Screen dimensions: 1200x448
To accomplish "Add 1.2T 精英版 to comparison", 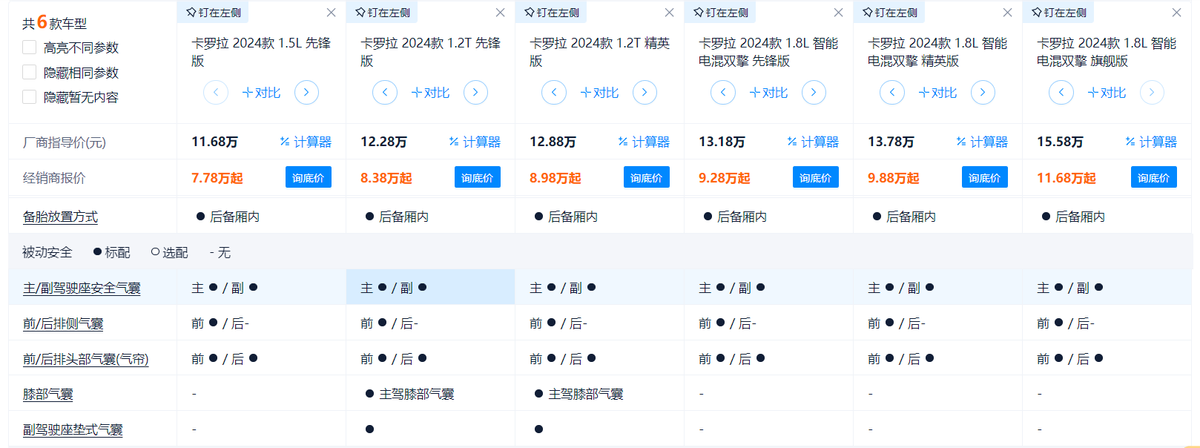I will [x=599, y=93].
